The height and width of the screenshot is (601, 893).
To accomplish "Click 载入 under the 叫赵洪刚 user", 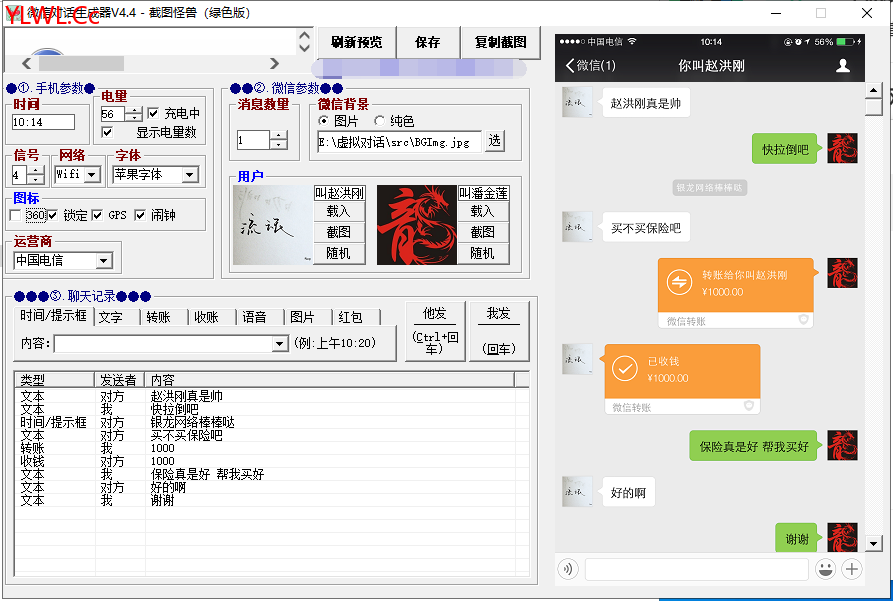I will [x=339, y=211].
